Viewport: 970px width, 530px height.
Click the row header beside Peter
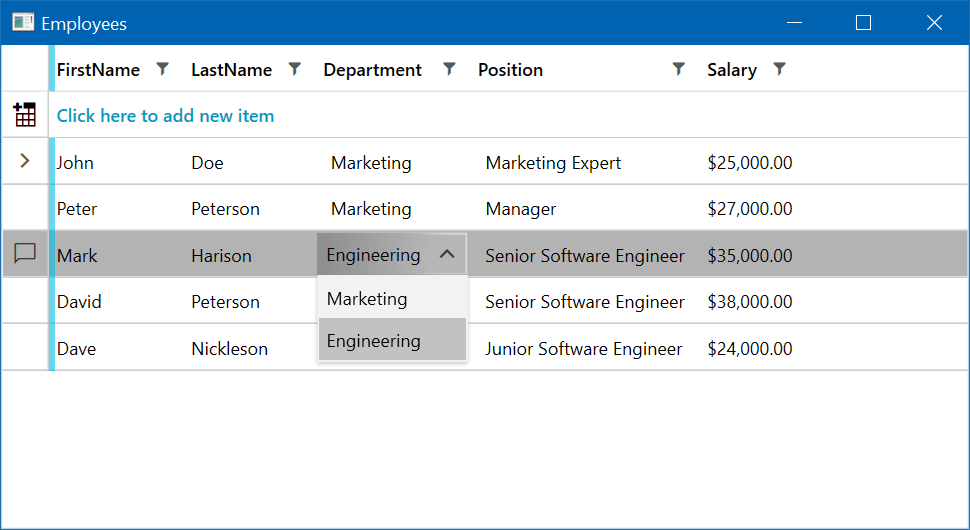(x=25, y=208)
